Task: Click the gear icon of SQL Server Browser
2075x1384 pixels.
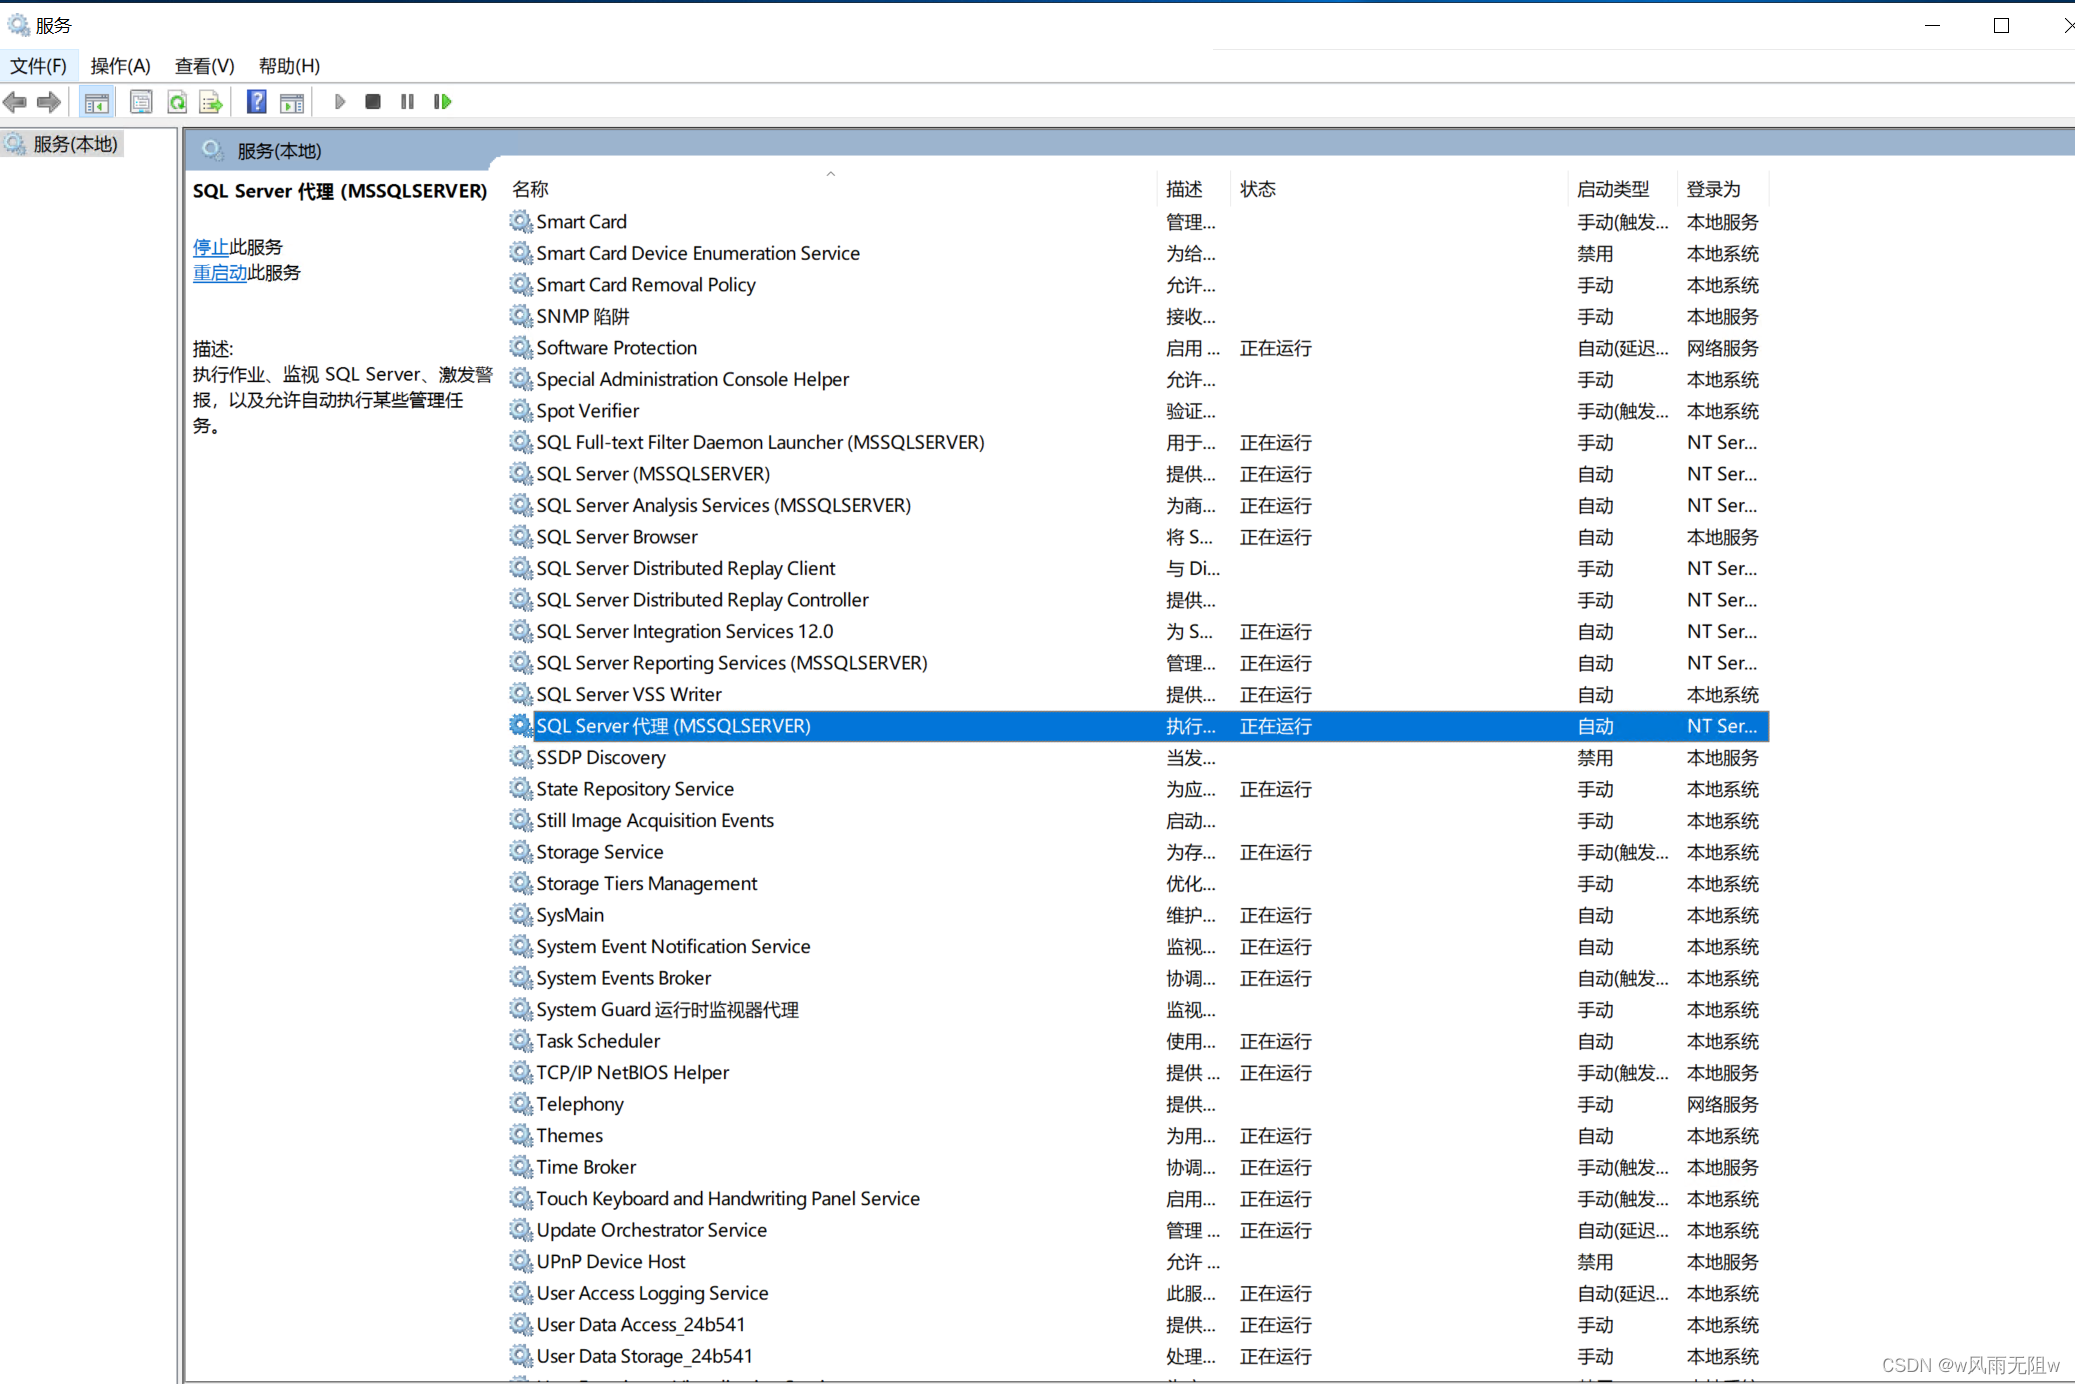Action: (521, 537)
